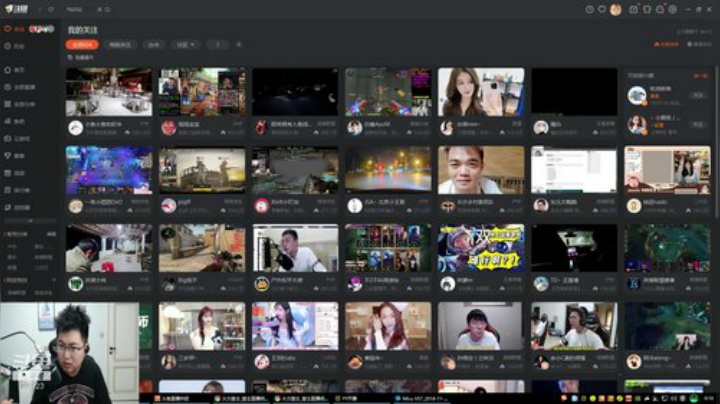Image resolution: width=720 pixels, height=404 pixels.
Task: Click the plus icon after the filter pills
Action: [239, 45]
